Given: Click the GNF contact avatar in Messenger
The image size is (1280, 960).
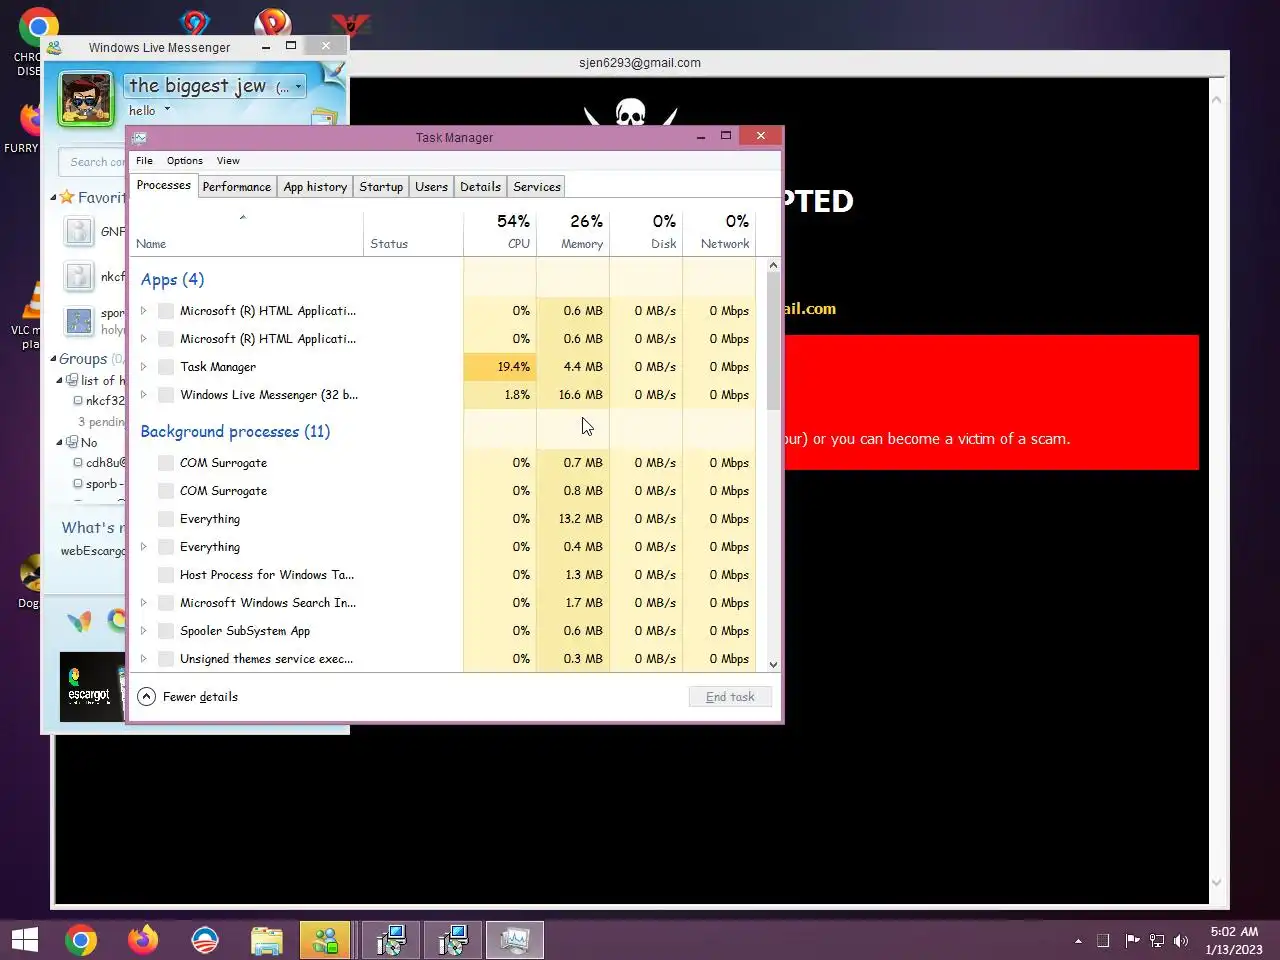Looking at the screenshot, I should [79, 231].
